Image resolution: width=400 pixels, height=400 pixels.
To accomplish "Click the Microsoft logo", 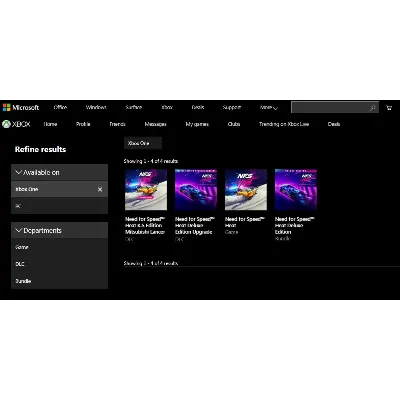I will (x=21, y=107).
